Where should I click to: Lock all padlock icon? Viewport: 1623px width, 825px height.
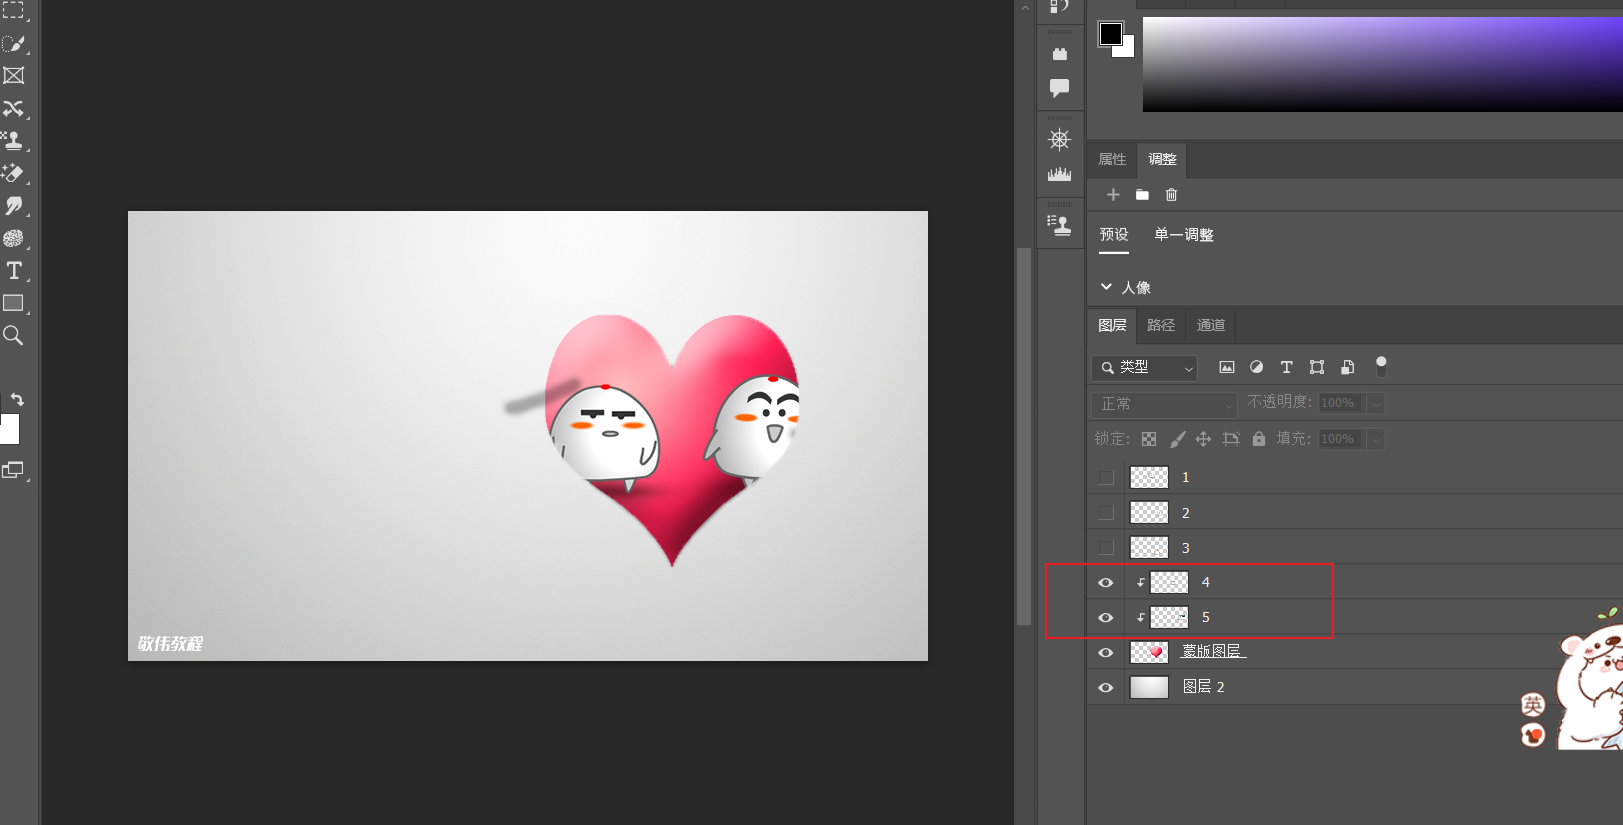click(x=1259, y=439)
